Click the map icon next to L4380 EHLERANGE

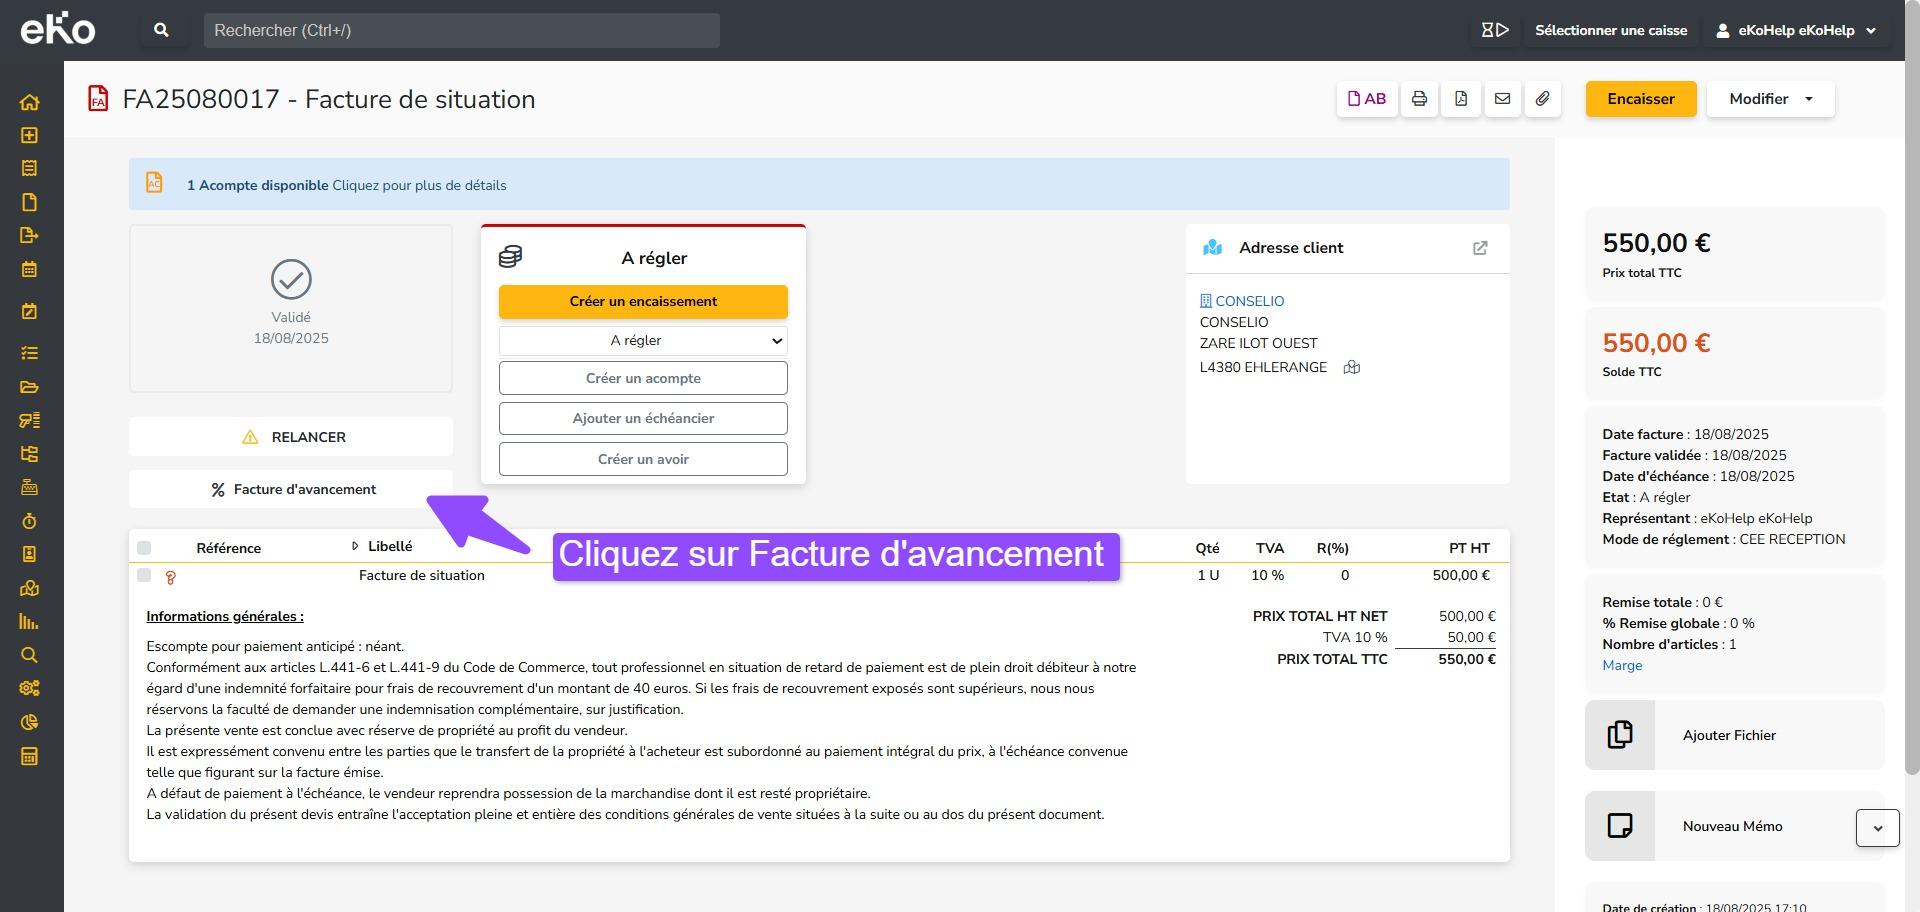(1352, 367)
